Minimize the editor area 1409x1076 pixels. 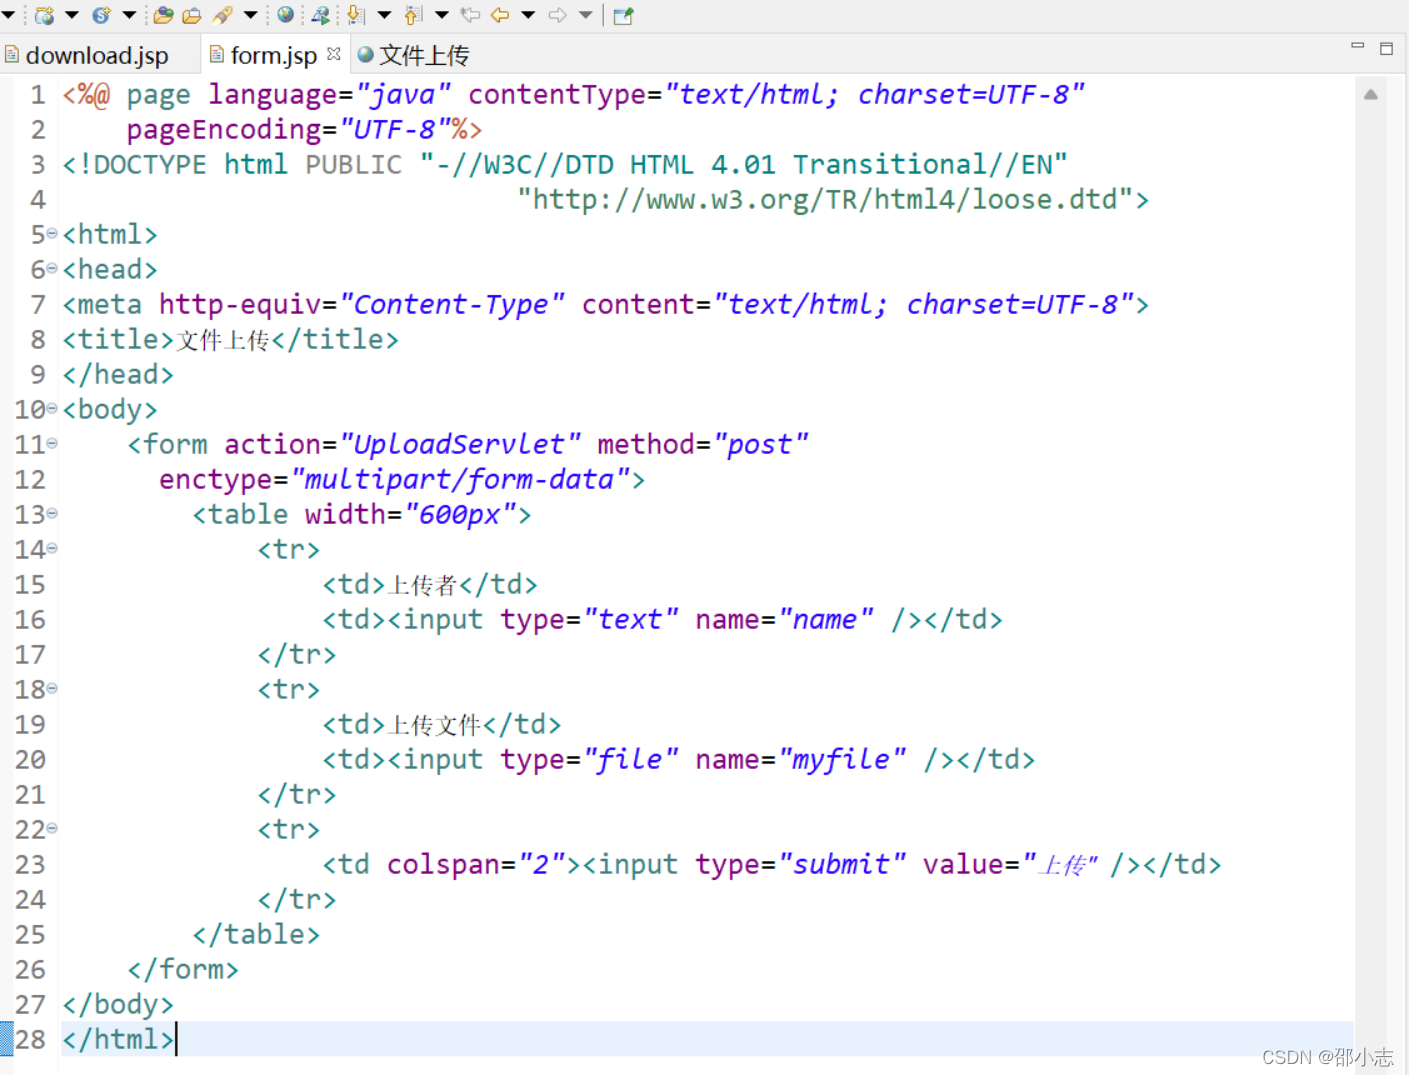(x=1357, y=46)
